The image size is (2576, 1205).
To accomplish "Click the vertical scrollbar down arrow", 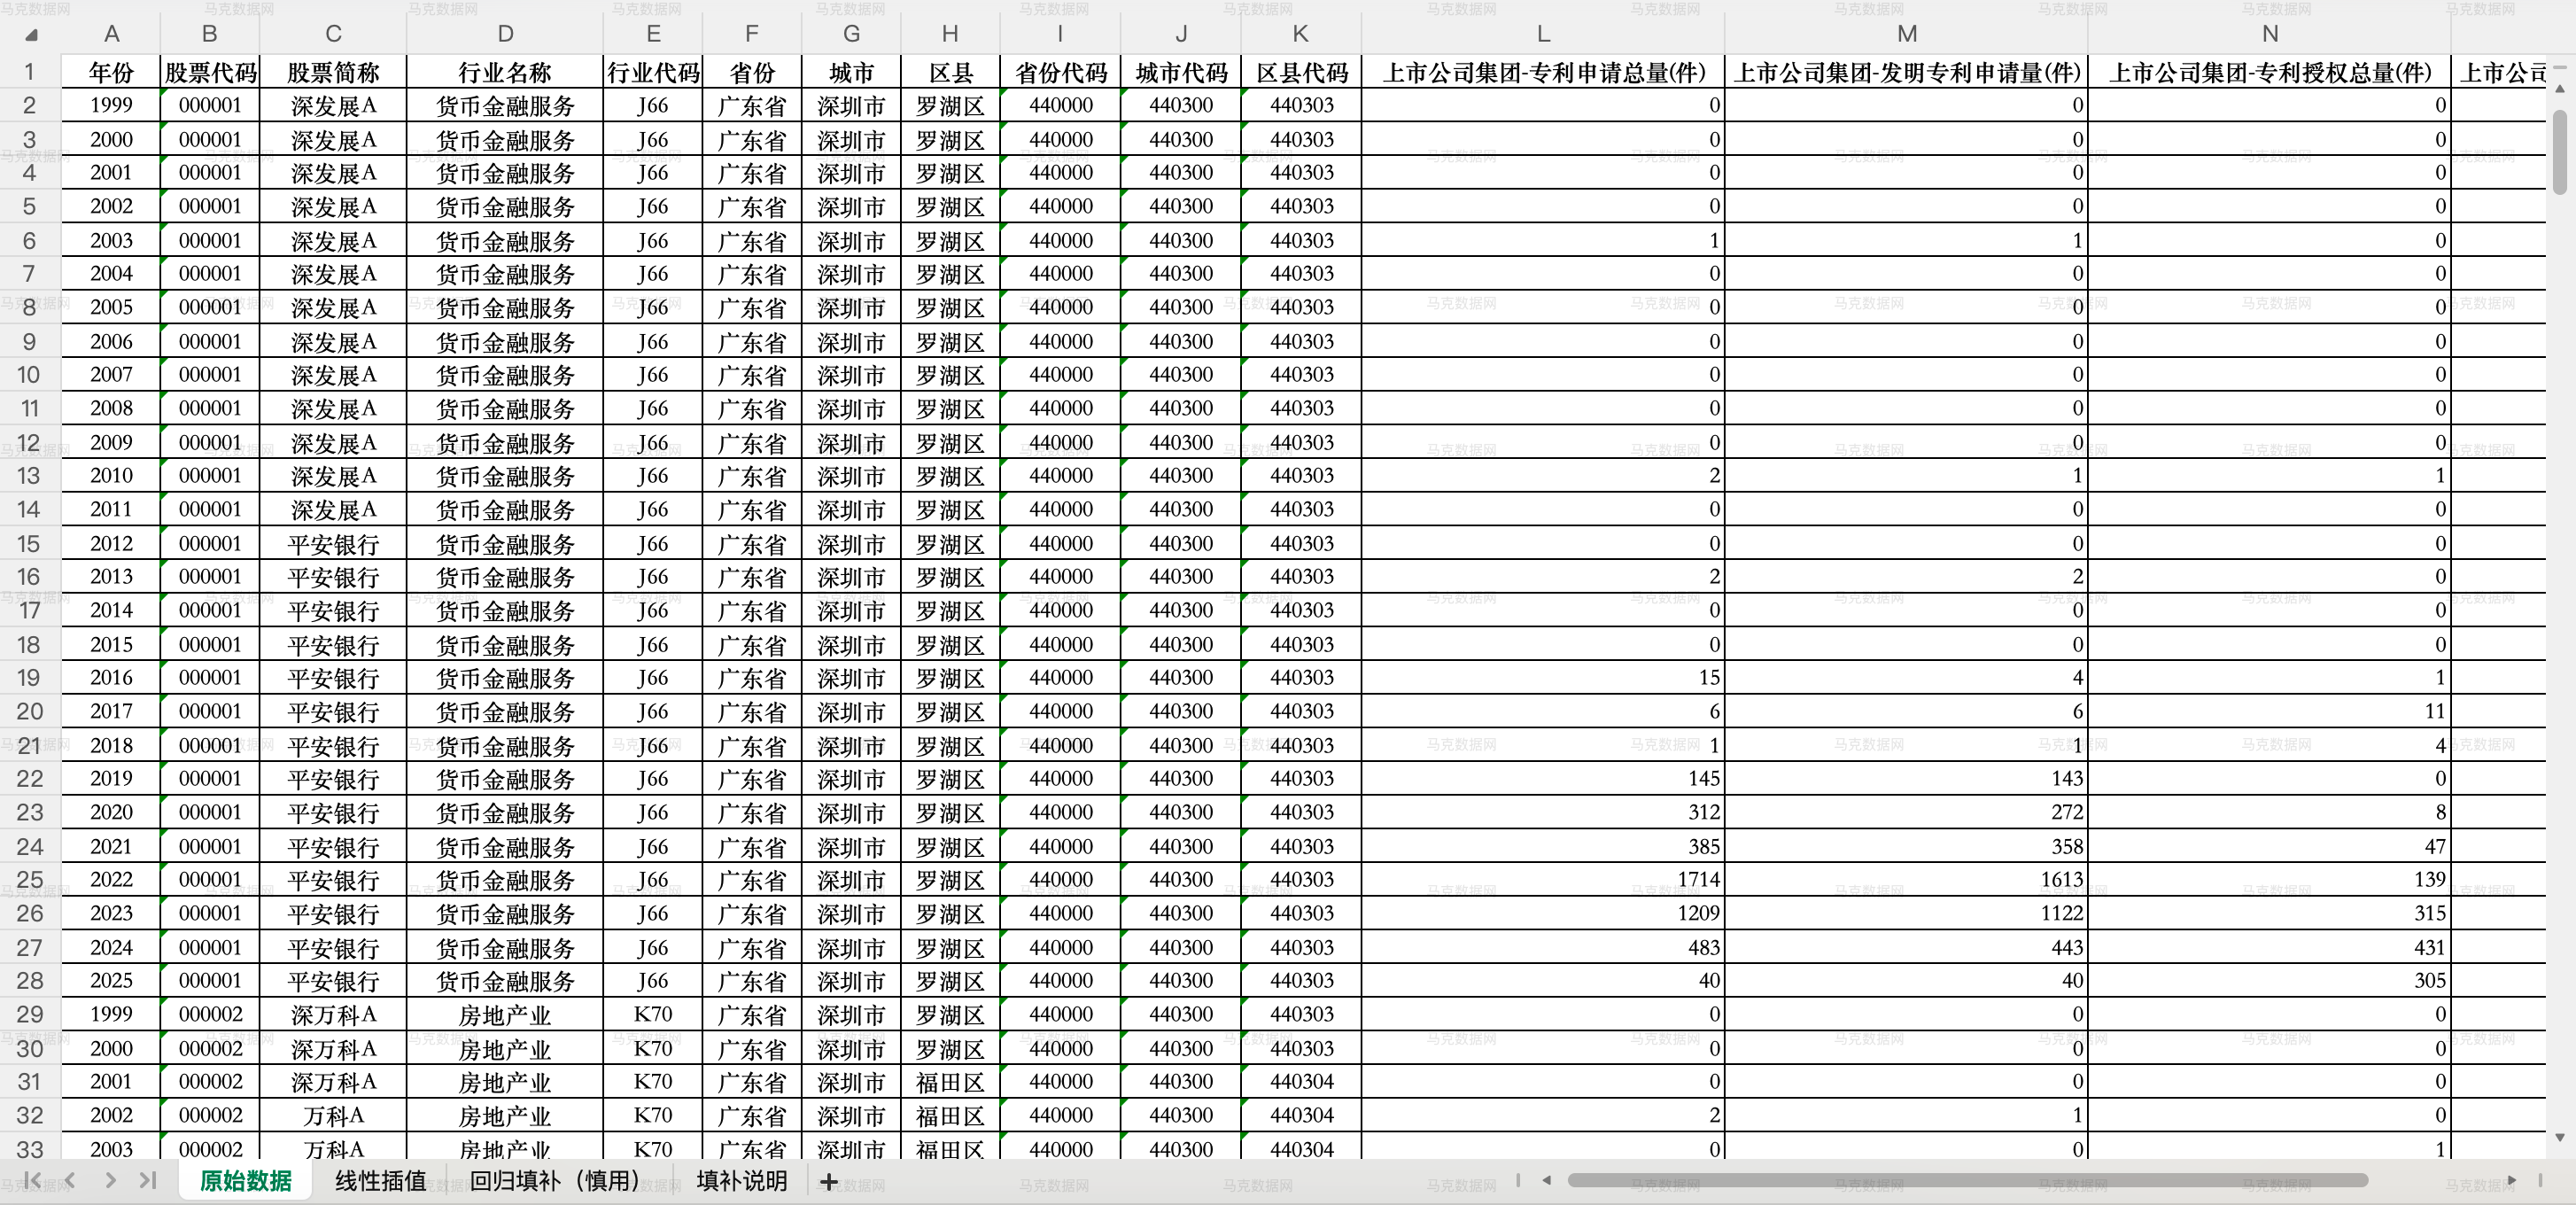I will coord(2560,1137).
